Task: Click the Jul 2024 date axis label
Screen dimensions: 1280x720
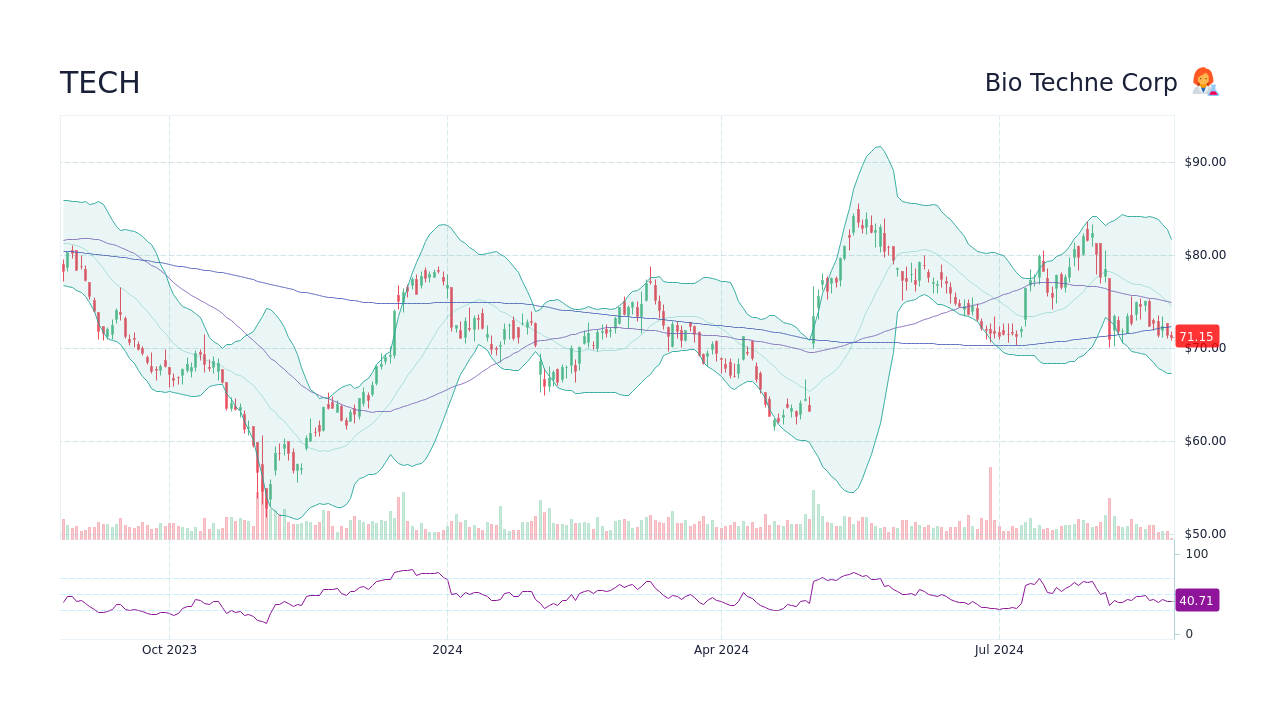Action: pos(999,650)
